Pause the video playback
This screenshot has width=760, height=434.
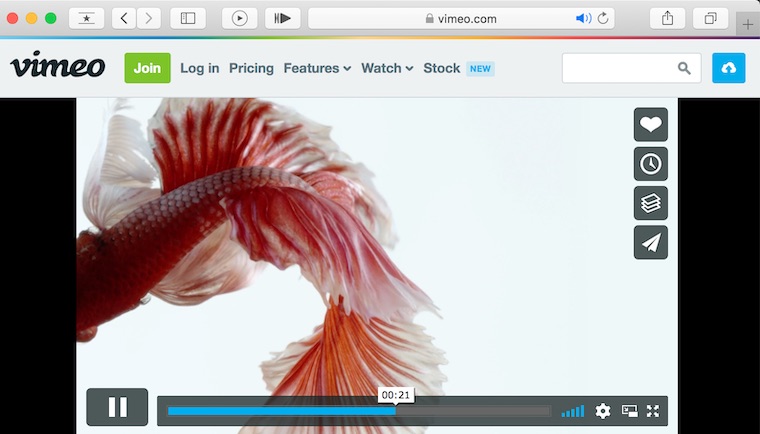click(x=117, y=407)
